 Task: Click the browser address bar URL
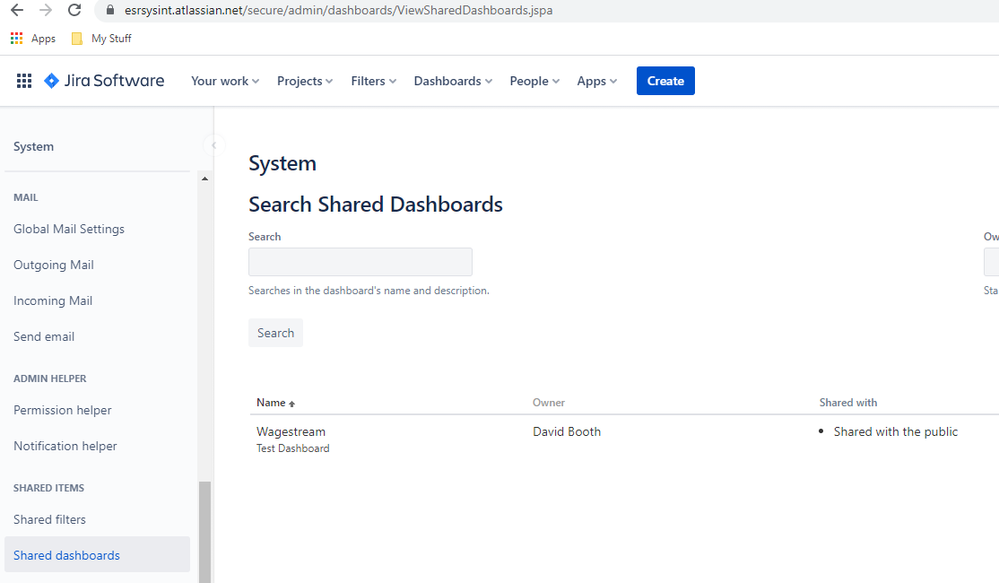pyautogui.click(x=338, y=10)
